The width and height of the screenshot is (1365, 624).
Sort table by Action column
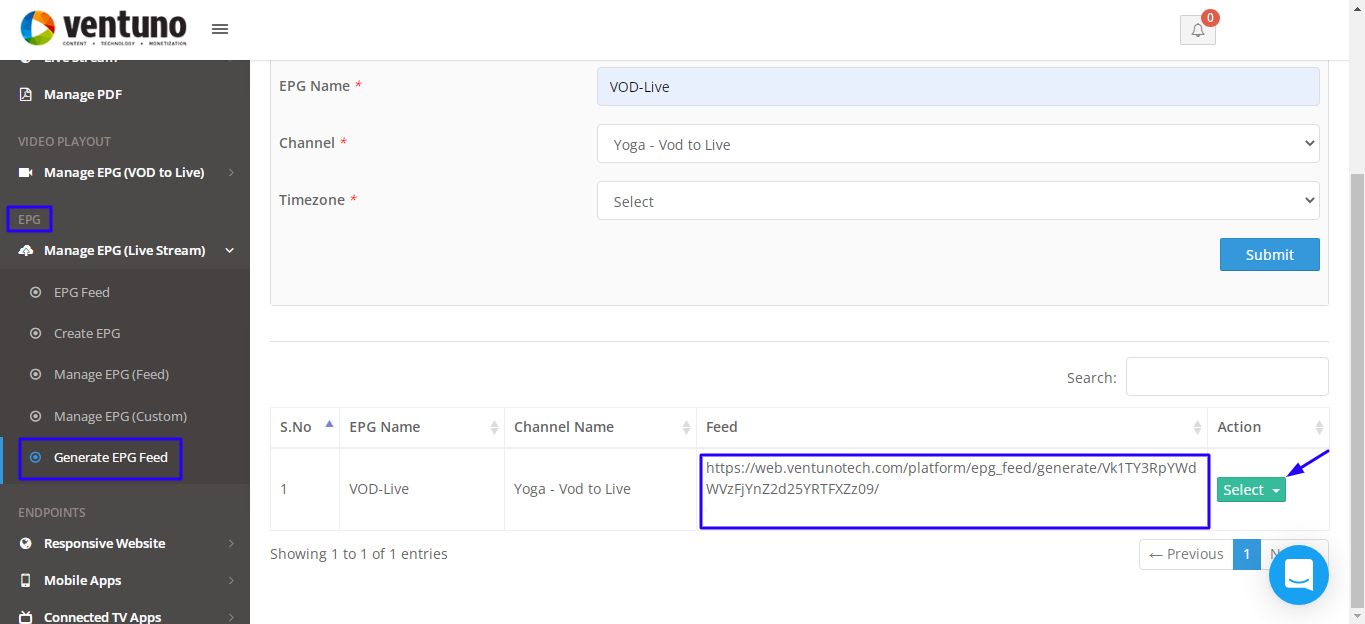point(1319,427)
